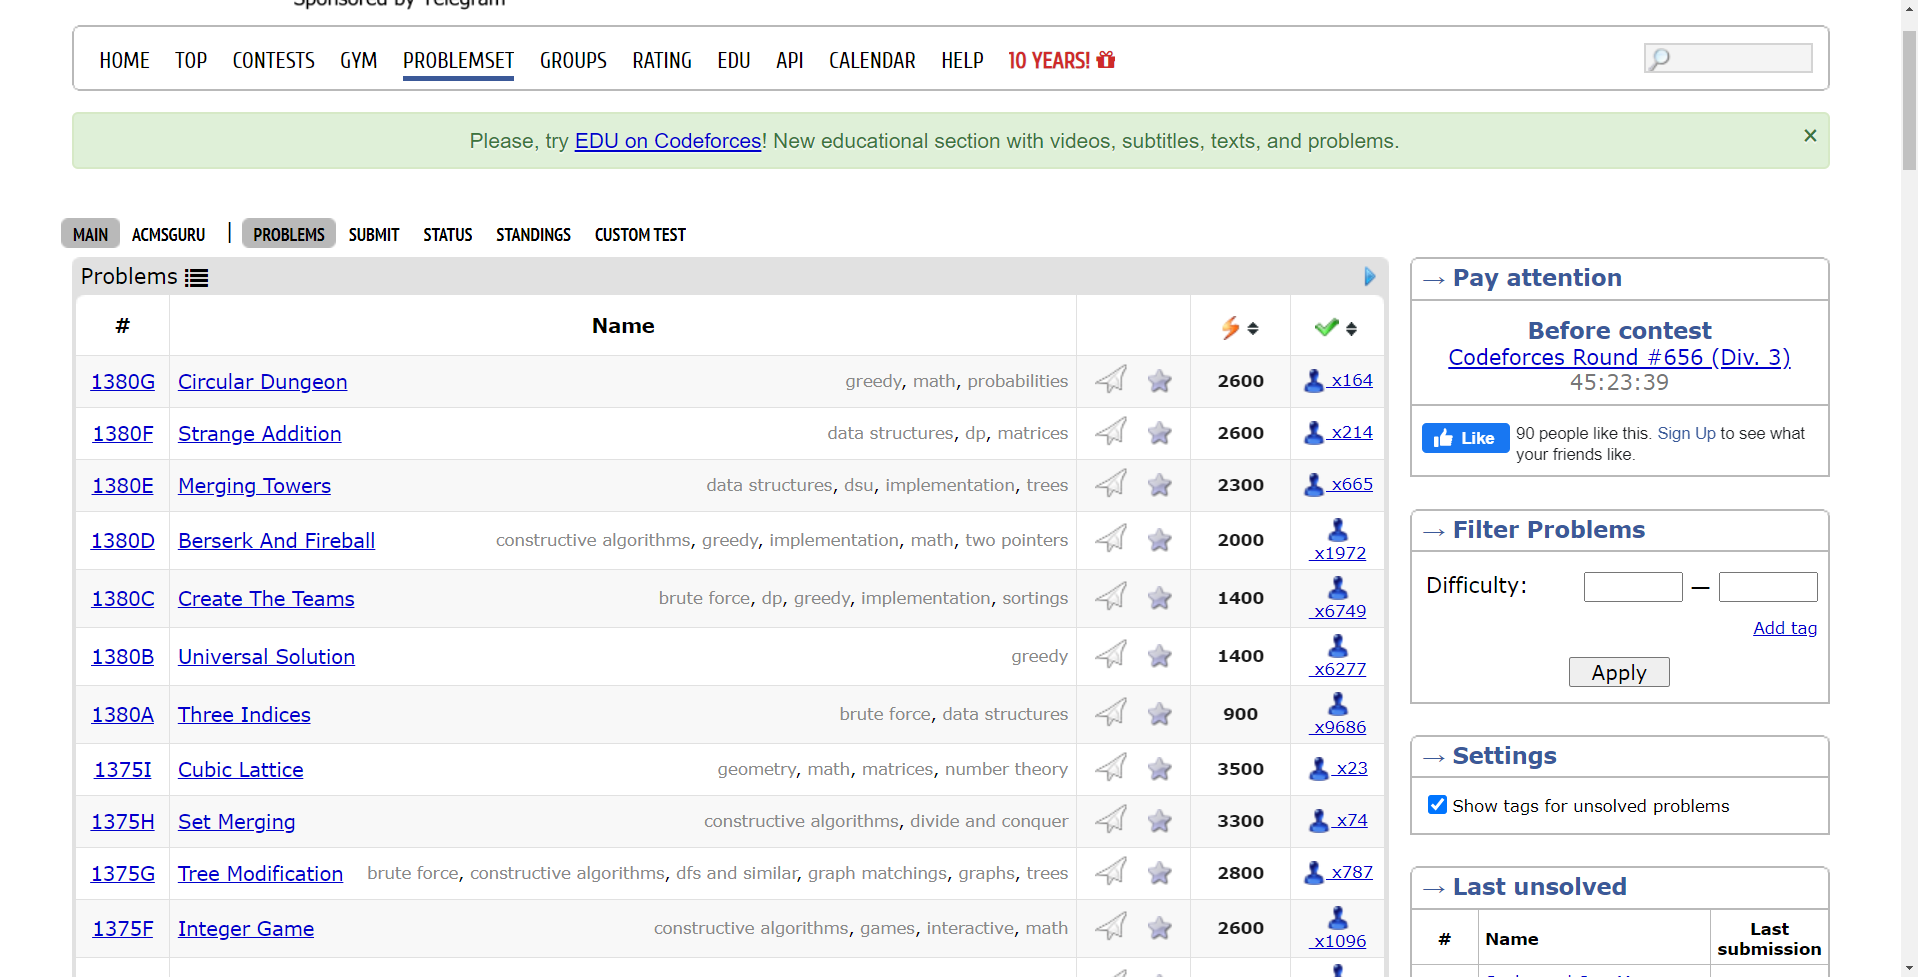Viewport: 1918px width, 977px height.
Task: Open the Circular Dungeon problem
Action: [x=262, y=381]
